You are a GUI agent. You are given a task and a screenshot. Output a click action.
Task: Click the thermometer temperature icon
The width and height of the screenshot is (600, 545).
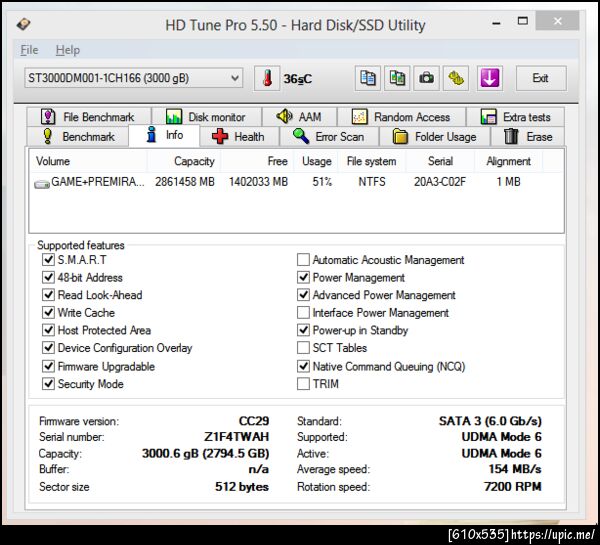pos(267,78)
